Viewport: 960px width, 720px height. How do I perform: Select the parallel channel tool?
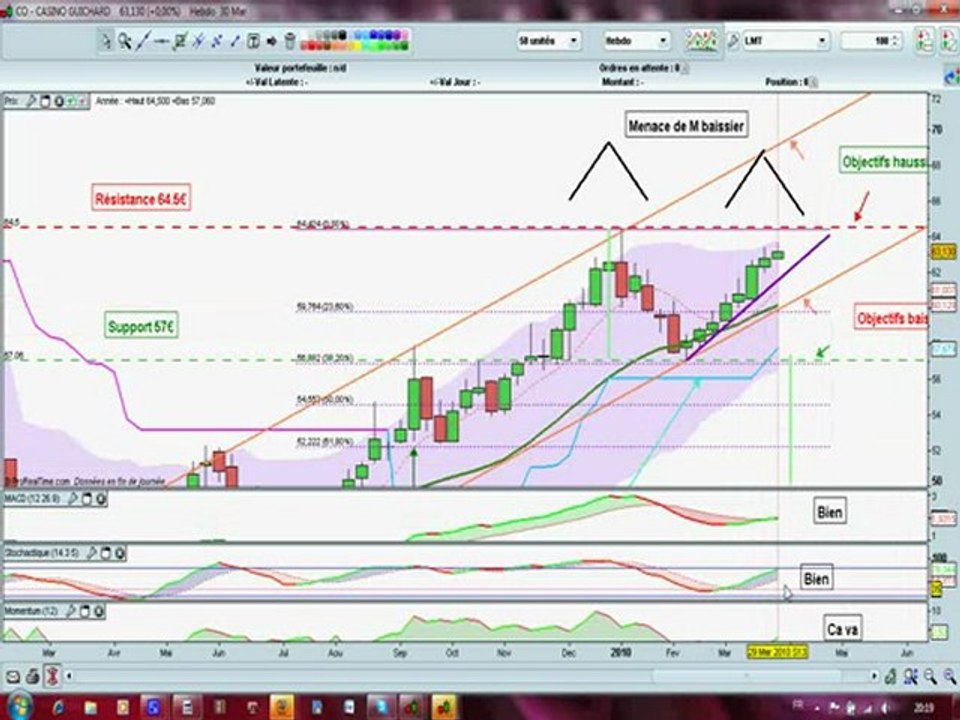(216, 41)
